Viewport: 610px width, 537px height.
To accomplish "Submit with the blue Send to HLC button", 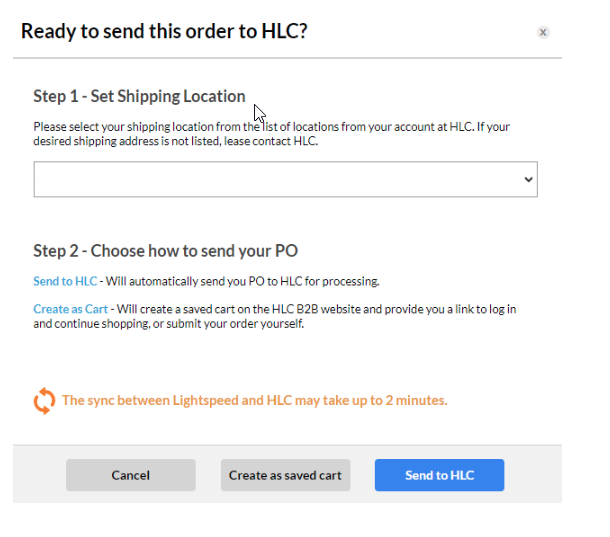I will 439,475.
